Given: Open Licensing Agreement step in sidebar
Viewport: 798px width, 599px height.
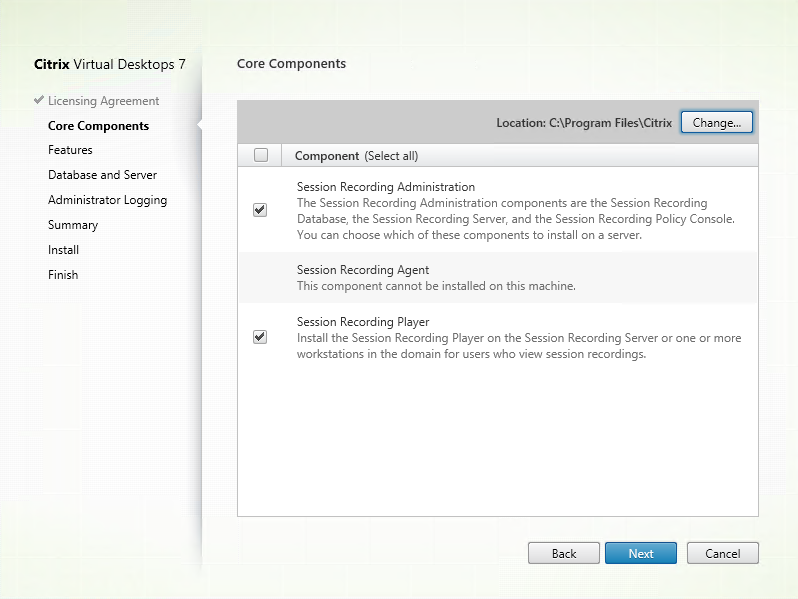Looking at the screenshot, I should click(103, 101).
